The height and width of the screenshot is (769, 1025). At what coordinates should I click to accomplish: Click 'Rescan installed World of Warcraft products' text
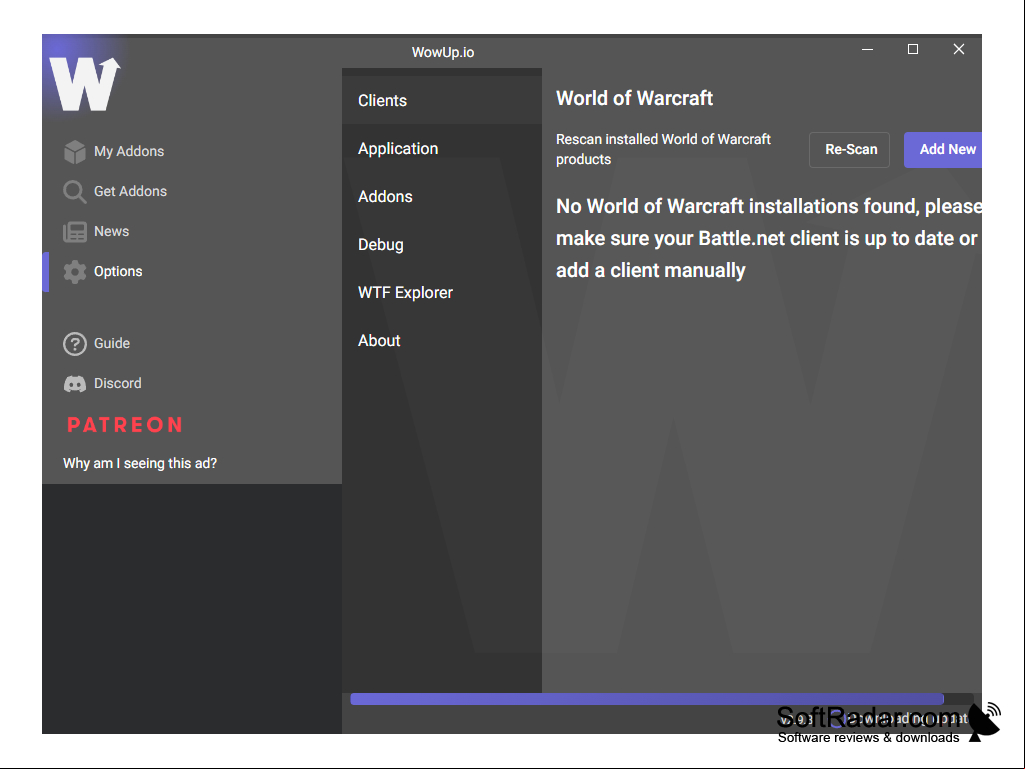point(663,149)
